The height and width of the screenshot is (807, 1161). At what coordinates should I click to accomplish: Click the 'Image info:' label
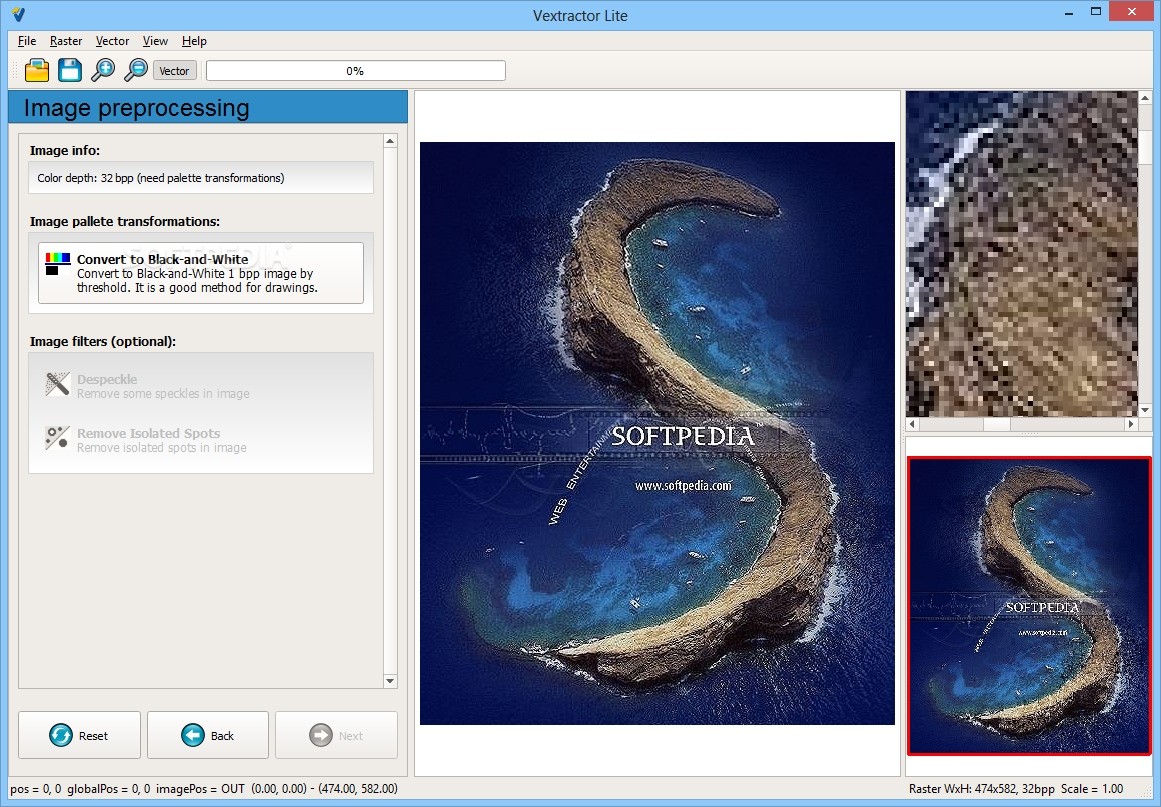(x=64, y=150)
